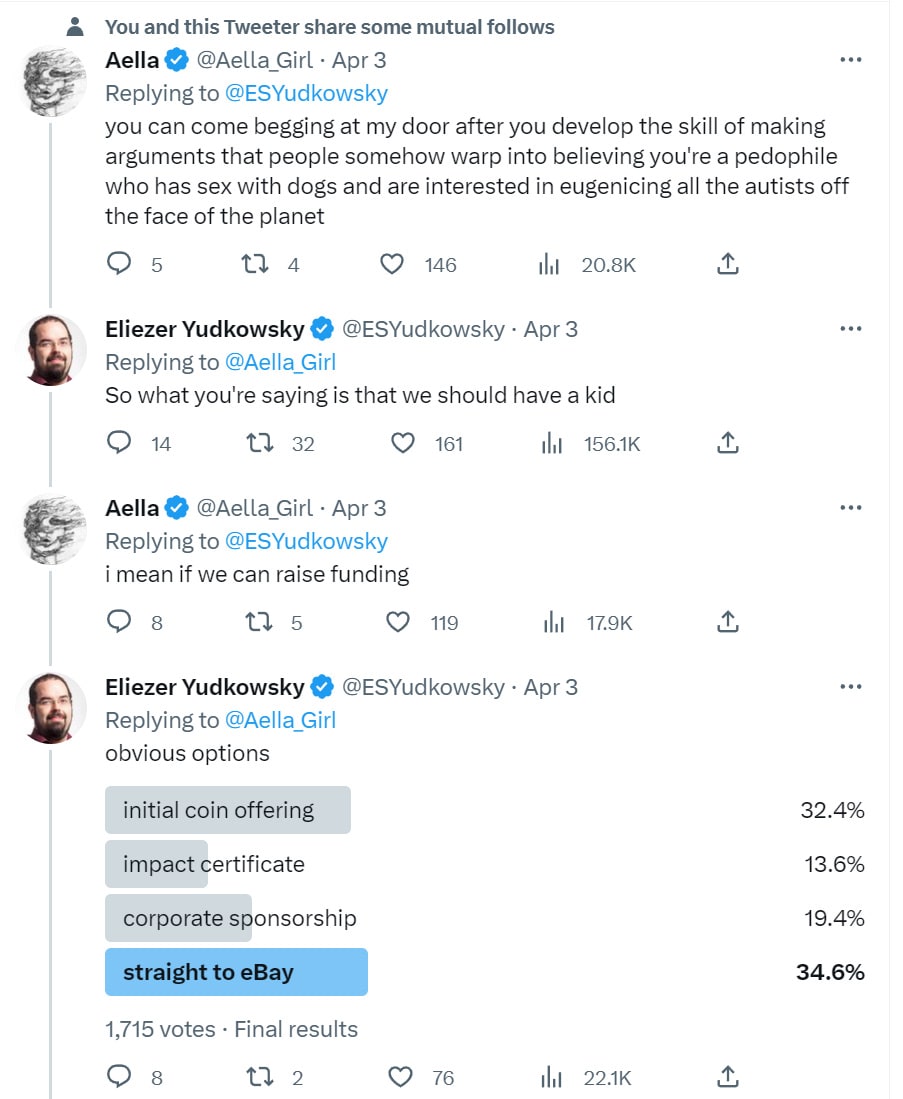This screenshot has height=1099, width=903.
Task: Like Eliezer's 'should have a kid' tweet
Action: (x=402, y=443)
